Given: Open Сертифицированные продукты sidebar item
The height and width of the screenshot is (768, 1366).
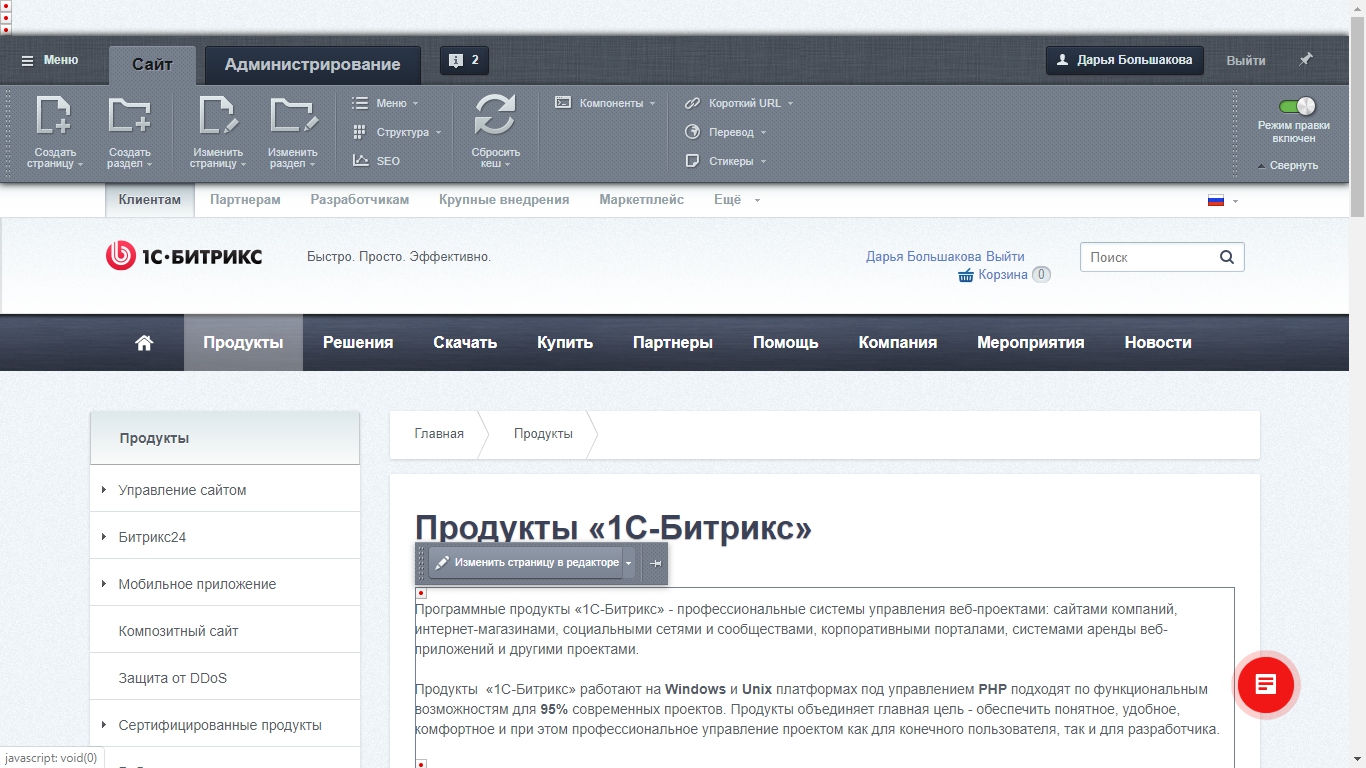Looking at the screenshot, I should [225, 725].
